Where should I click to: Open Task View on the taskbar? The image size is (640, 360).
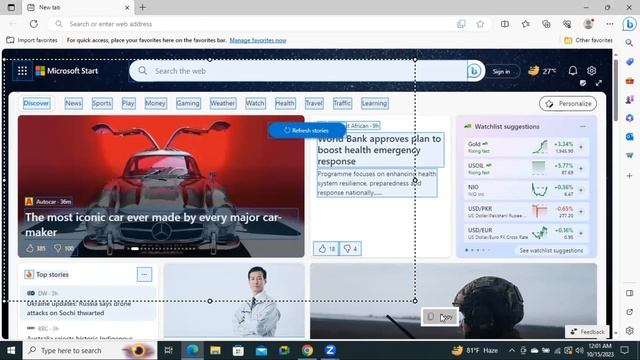(x=168, y=350)
